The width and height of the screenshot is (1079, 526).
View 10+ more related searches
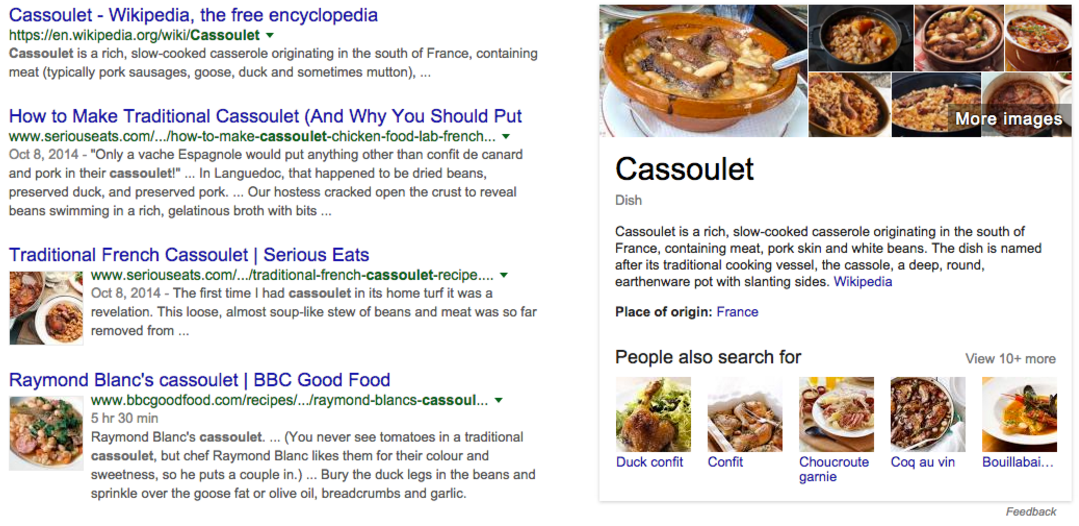point(1009,359)
